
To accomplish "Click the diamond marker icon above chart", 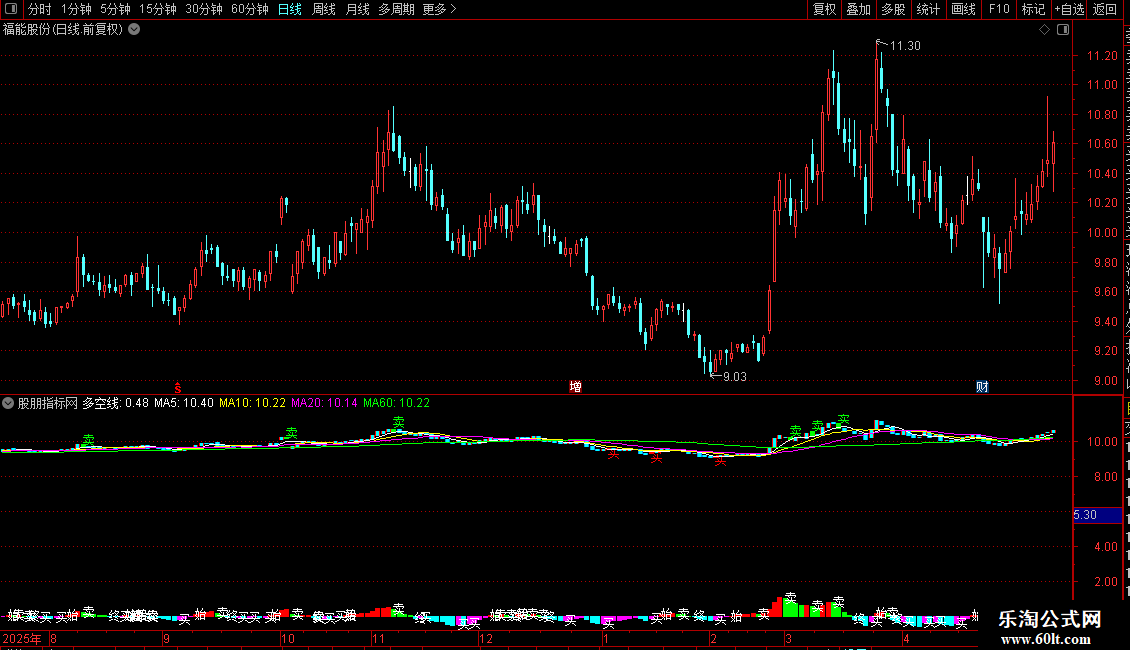I will (1044, 30).
